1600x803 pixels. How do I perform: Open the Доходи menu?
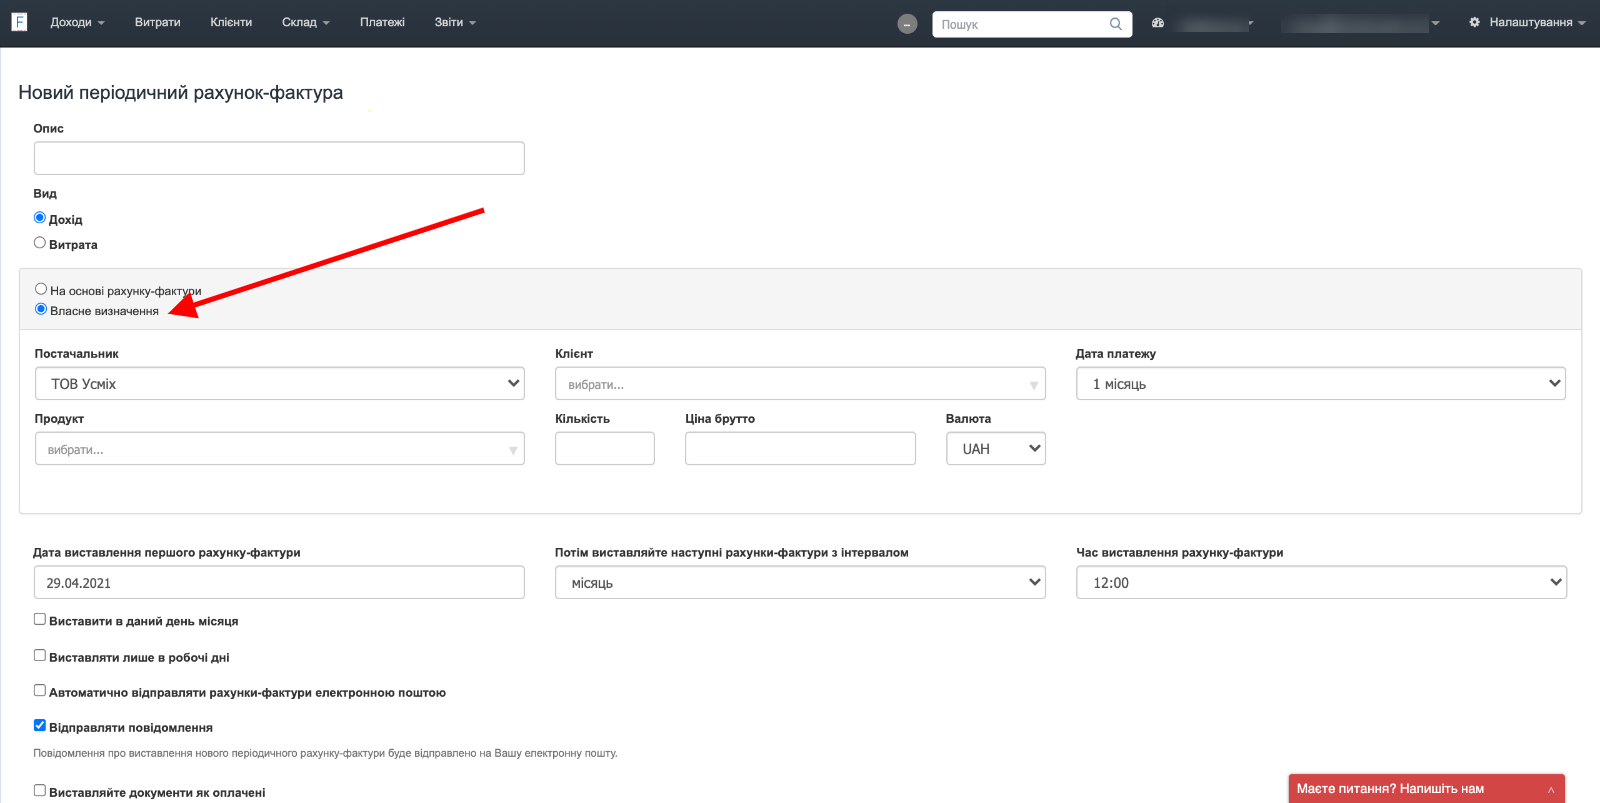point(77,22)
